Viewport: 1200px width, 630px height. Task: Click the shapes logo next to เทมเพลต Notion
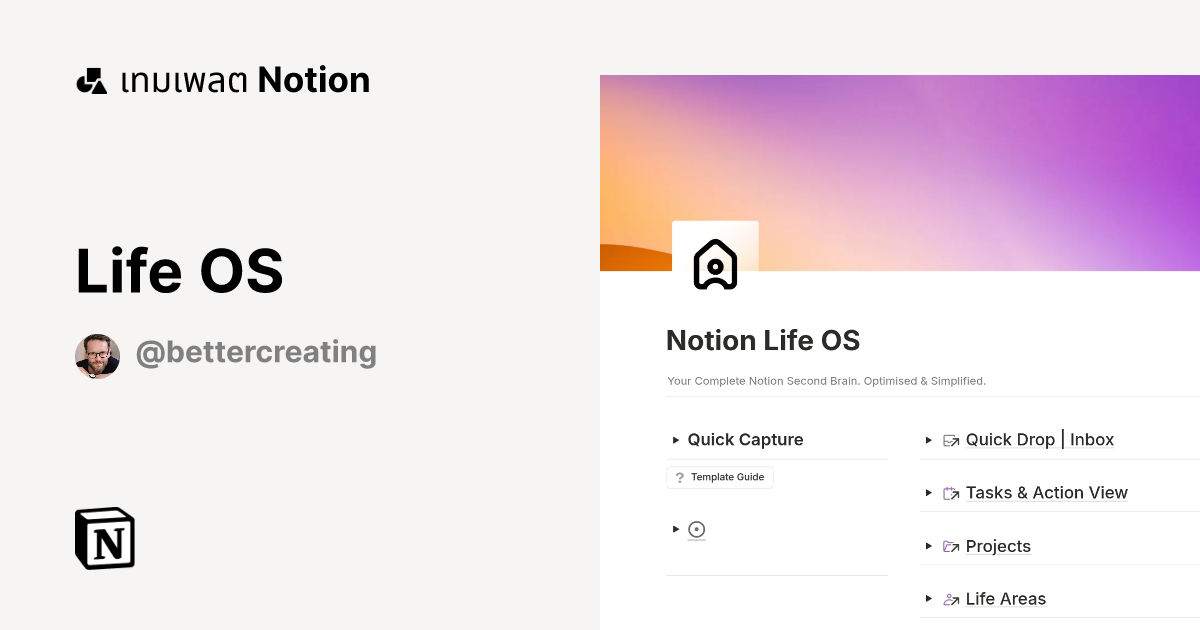pos(91,80)
